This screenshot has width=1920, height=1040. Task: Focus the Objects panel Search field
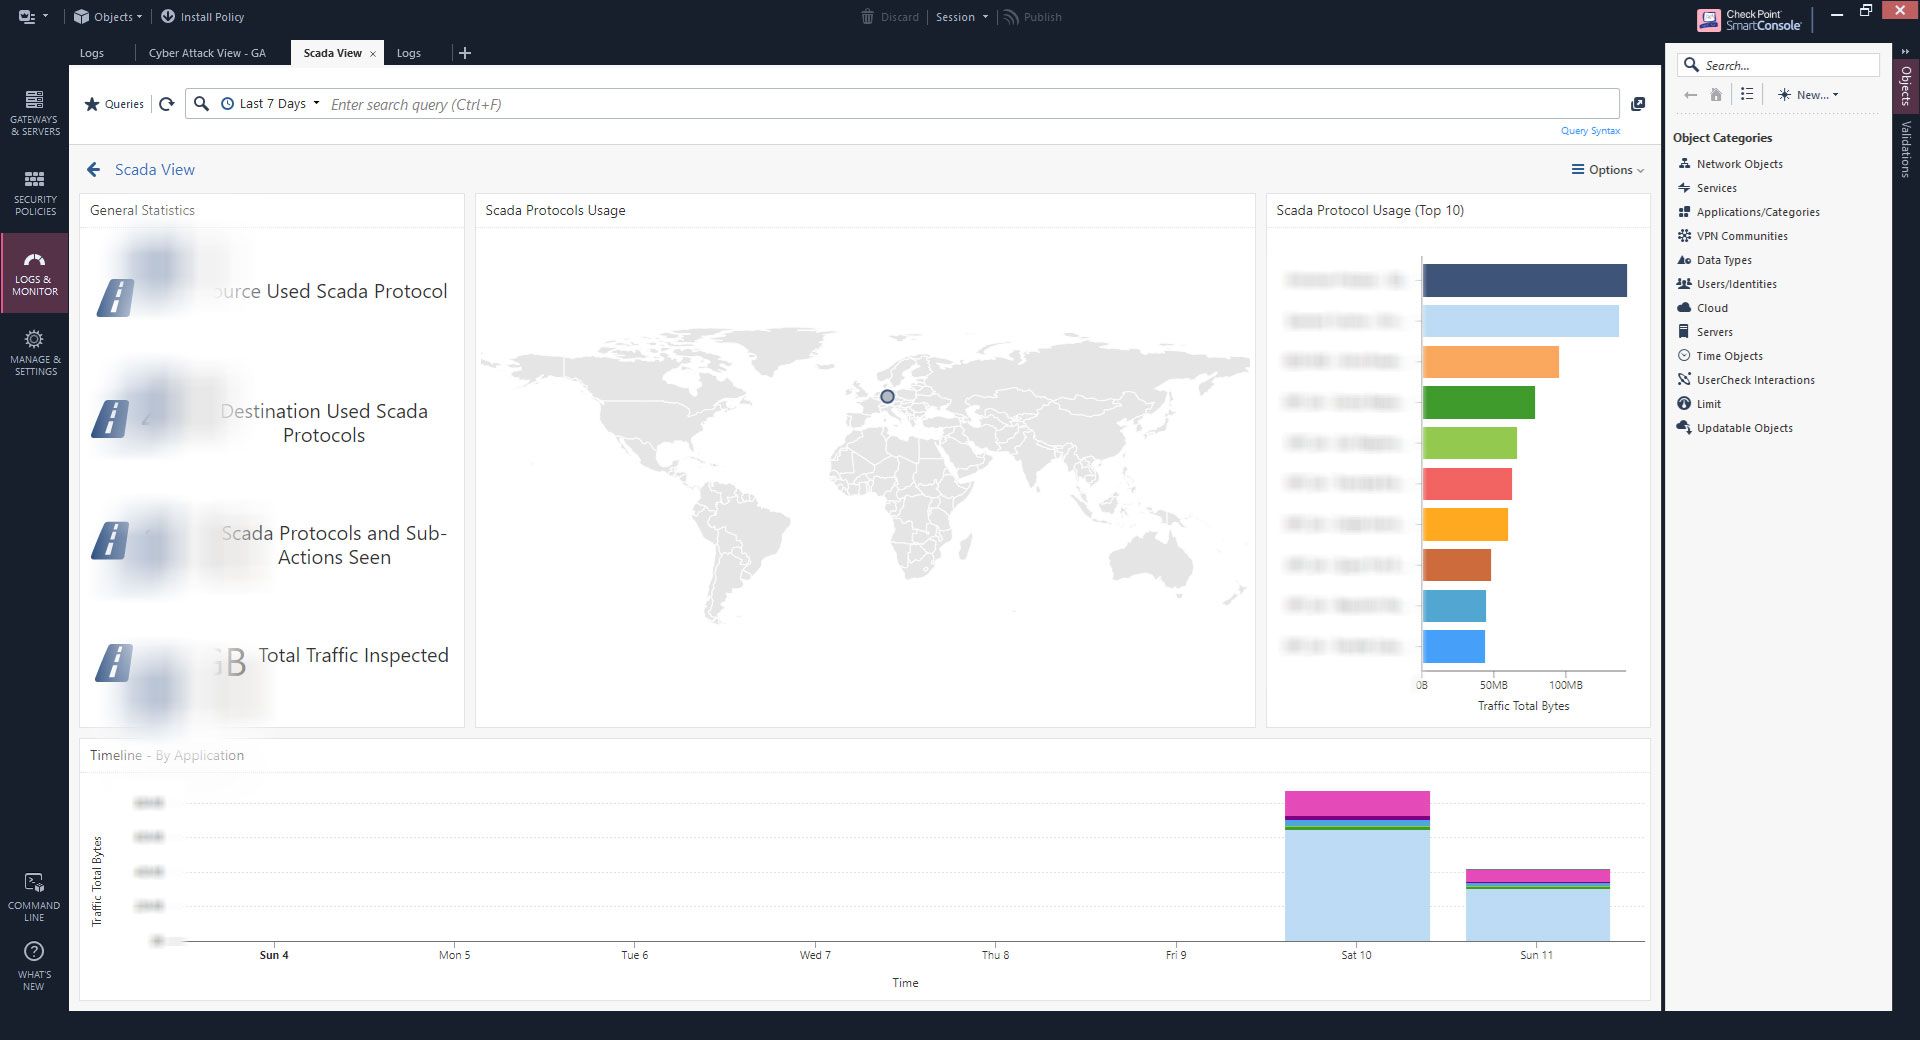tap(1778, 65)
